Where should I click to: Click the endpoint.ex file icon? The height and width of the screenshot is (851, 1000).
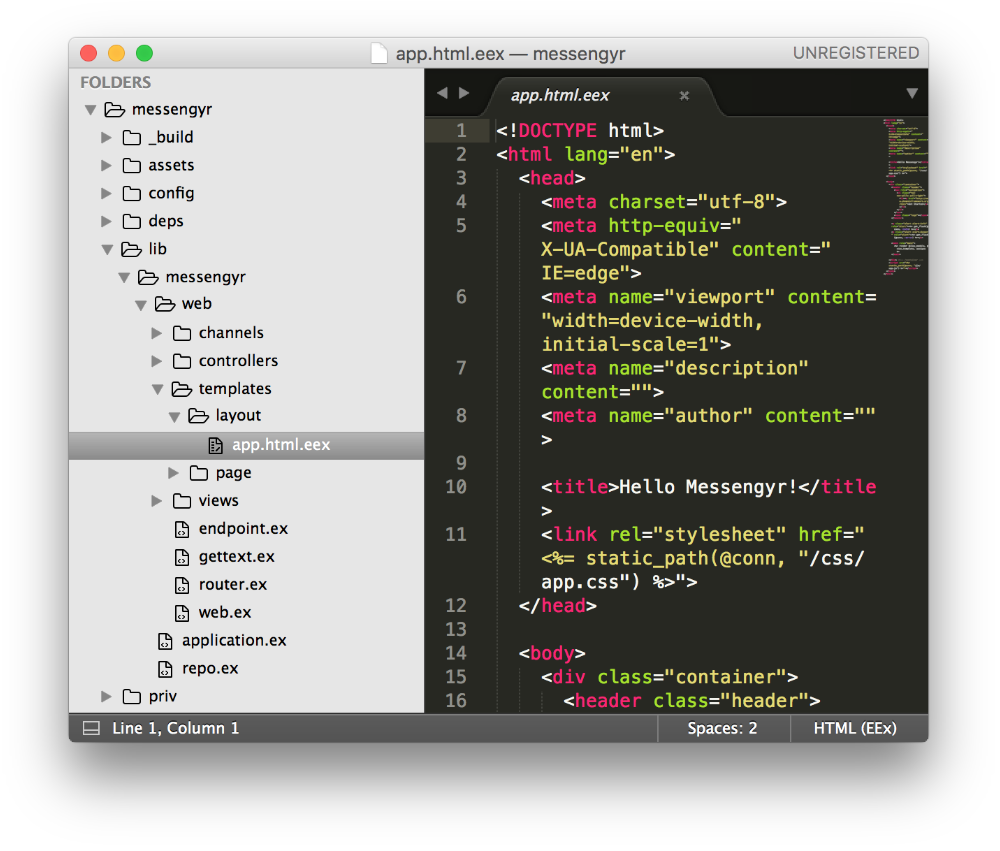coord(181,529)
